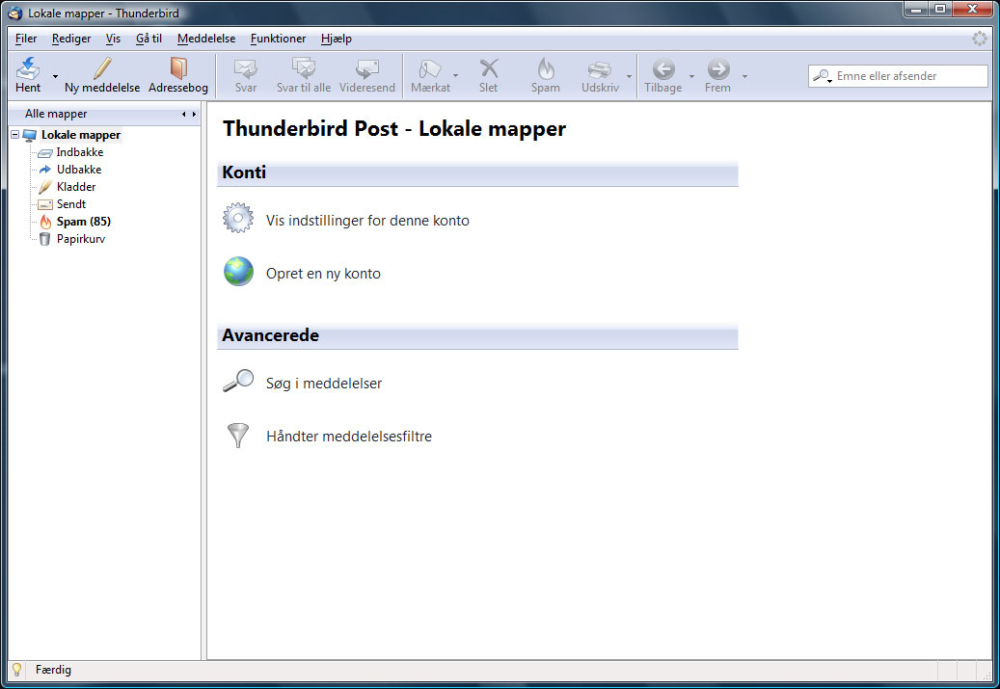Open the Meddelelse menu
This screenshot has width=1000, height=689.
(x=206, y=39)
